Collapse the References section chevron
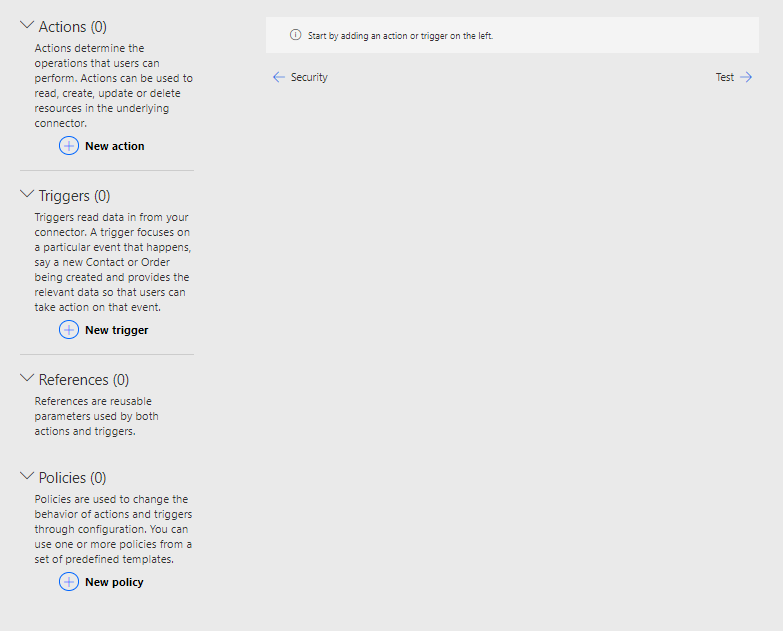This screenshot has width=783, height=631. [27, 379]
